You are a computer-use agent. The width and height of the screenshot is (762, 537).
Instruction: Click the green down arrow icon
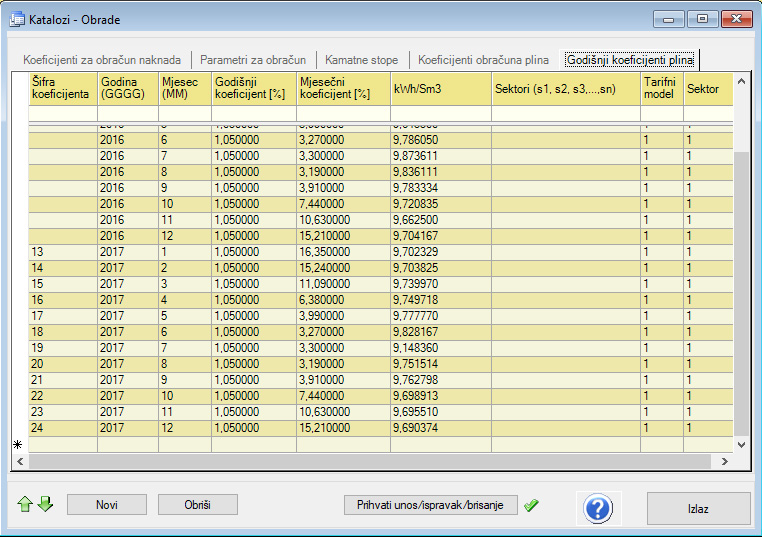45,504
